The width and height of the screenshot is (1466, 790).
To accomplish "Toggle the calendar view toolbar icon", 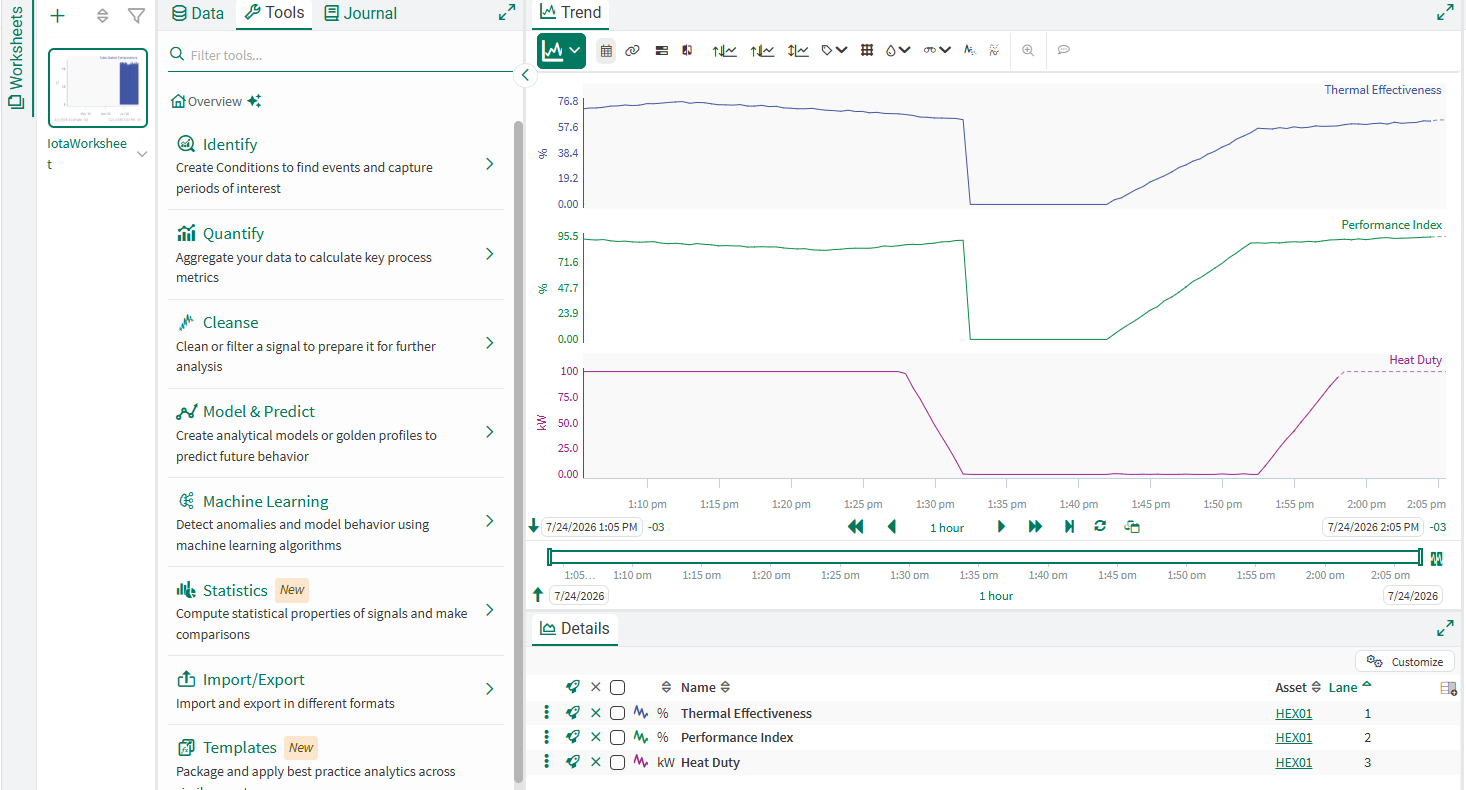I will 606,50.
